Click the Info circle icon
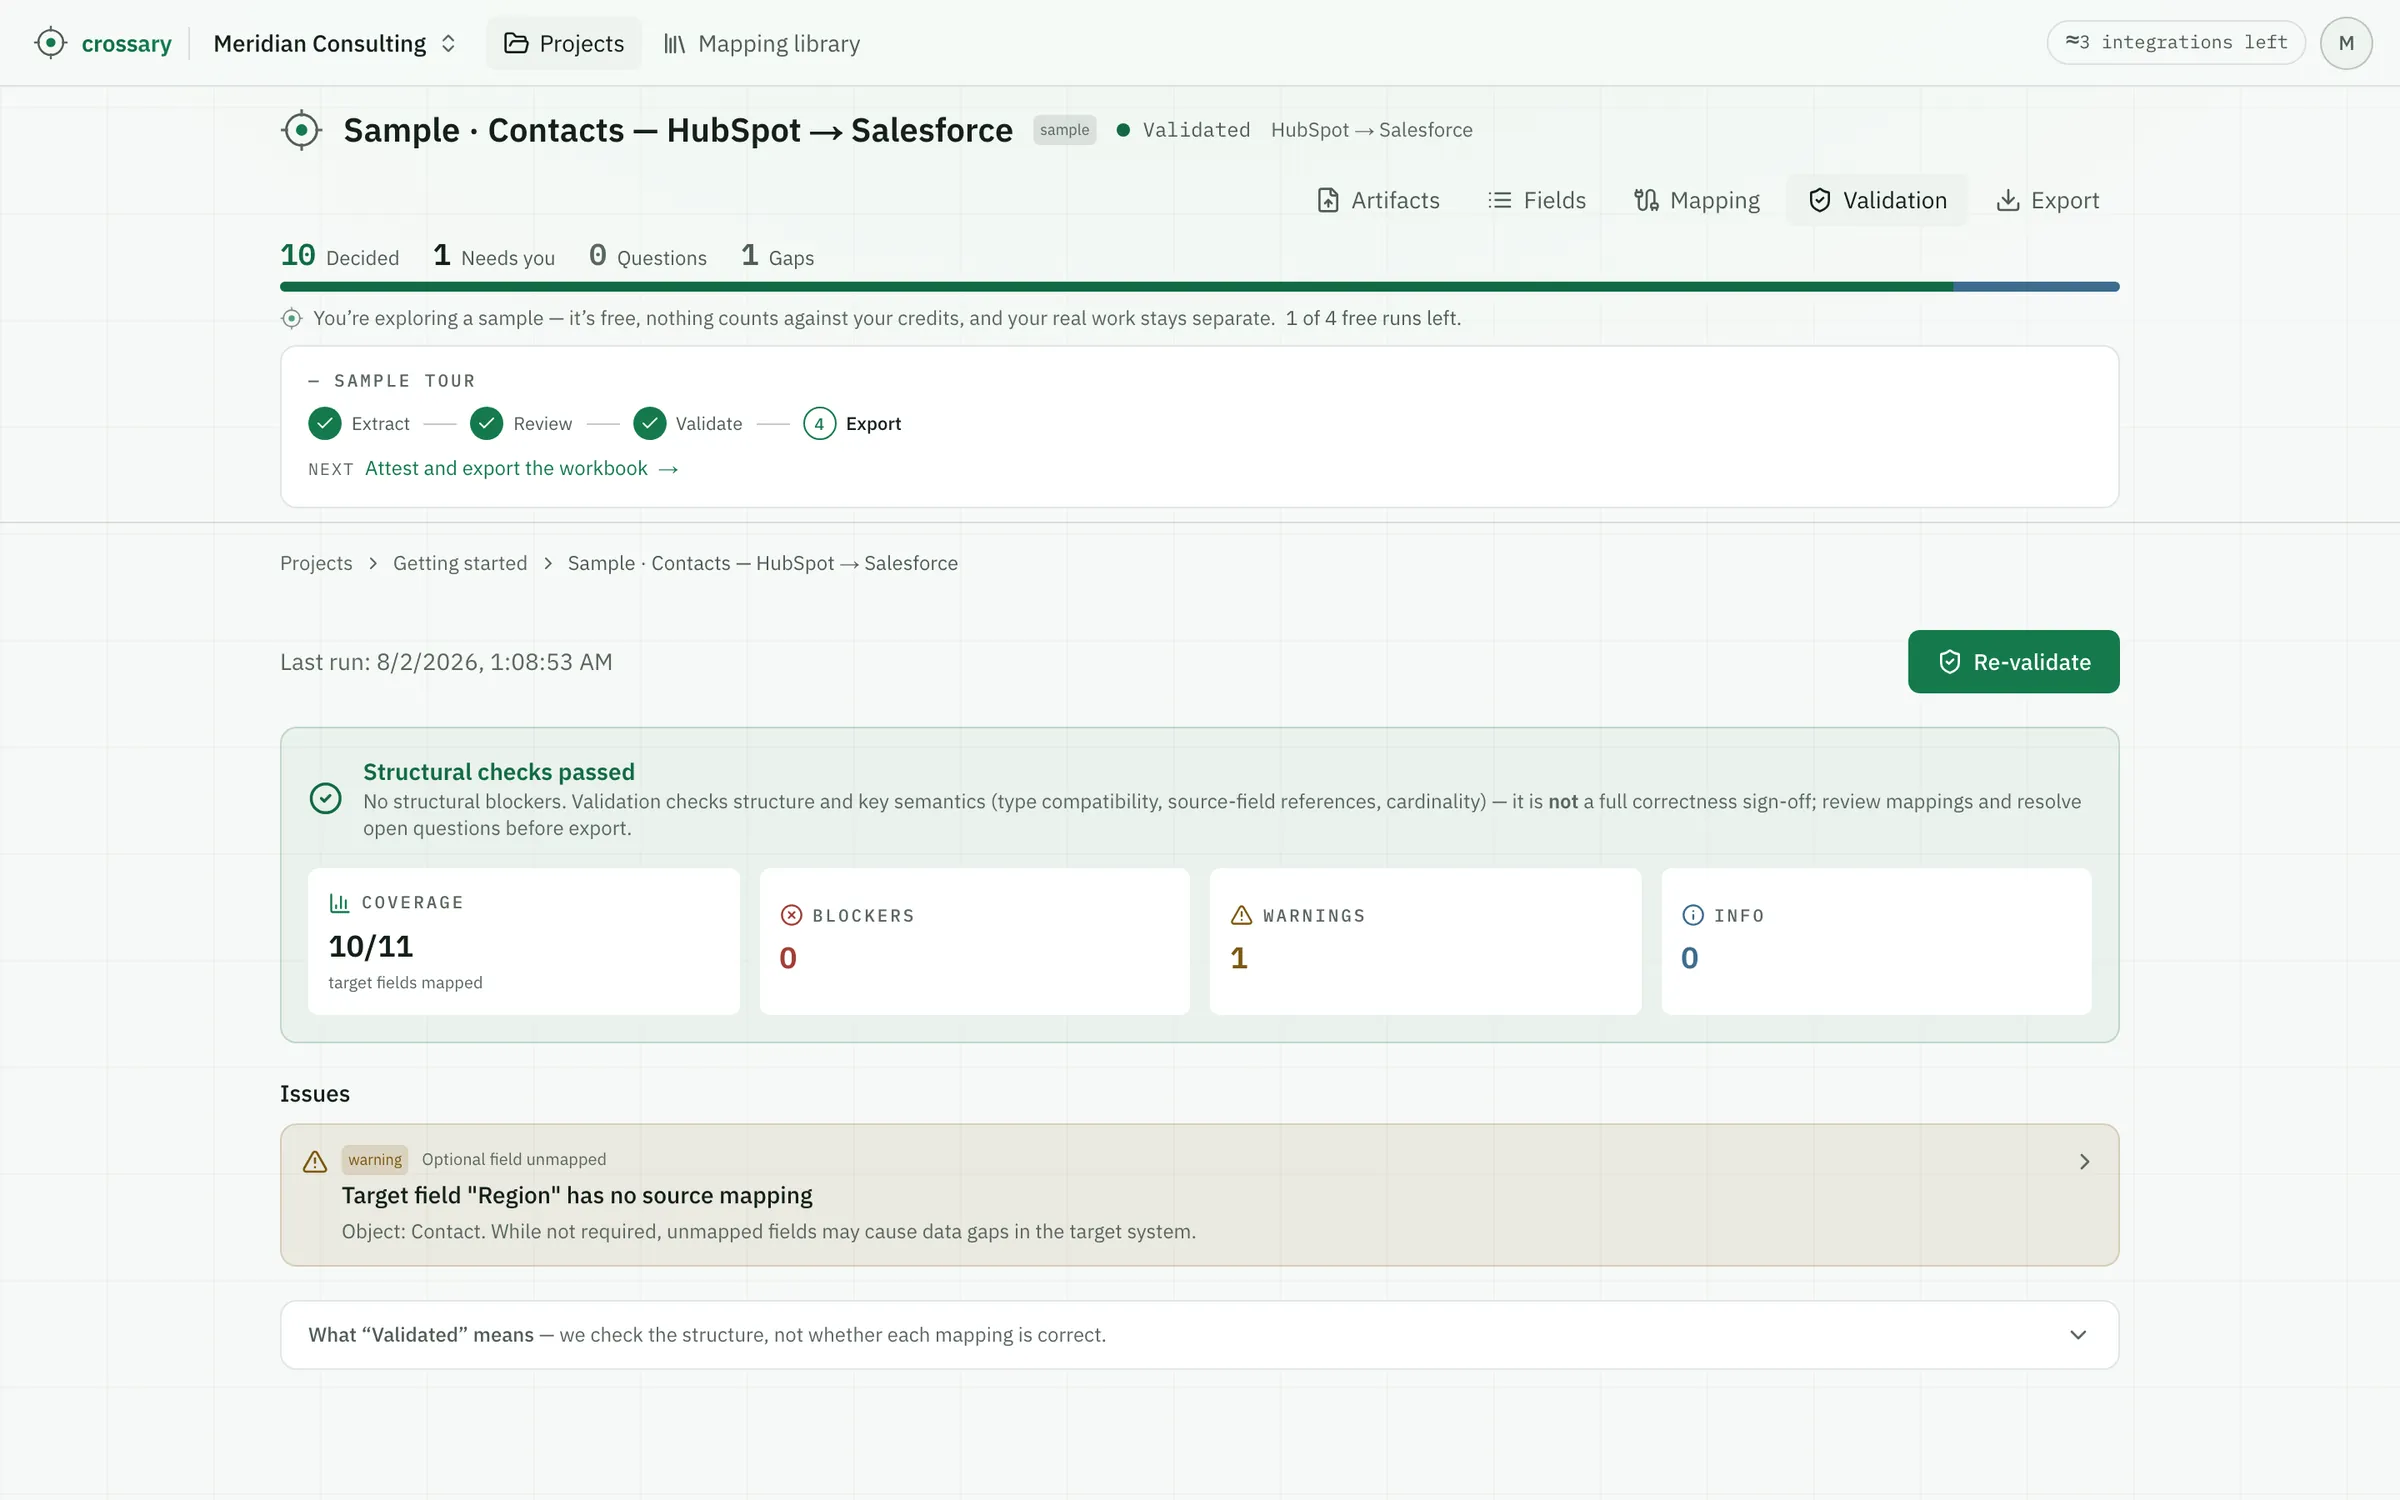The height and width of the screenshot is (1500, 2400). [1692, 915]
